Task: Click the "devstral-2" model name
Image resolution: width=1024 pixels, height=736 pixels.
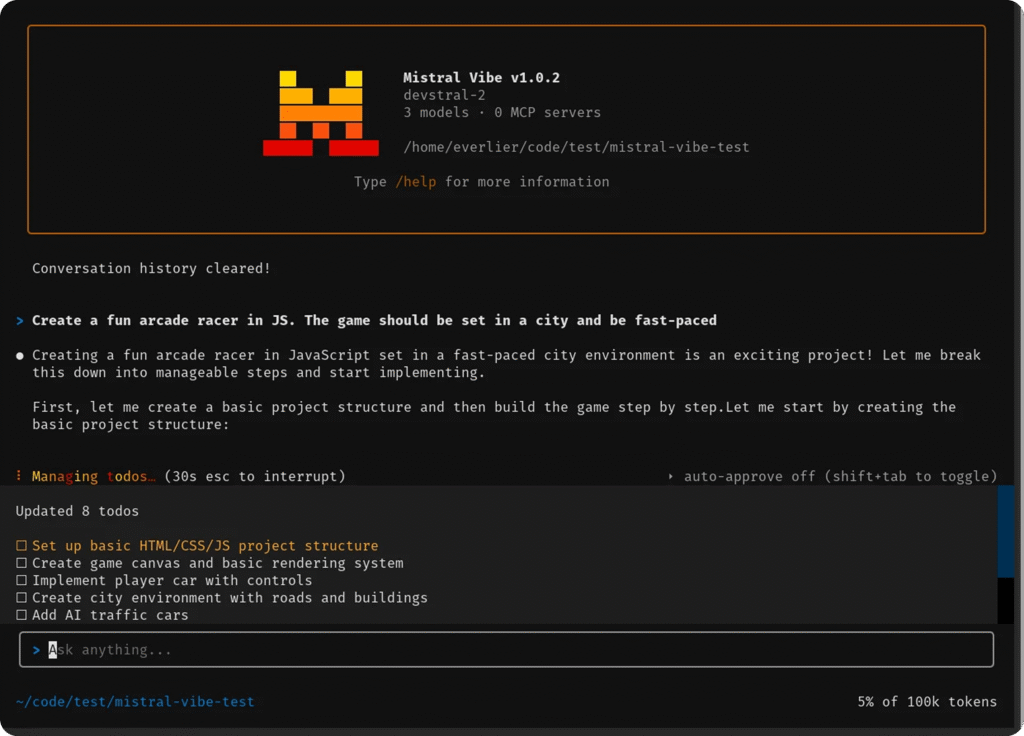Action: pos(444,95)
